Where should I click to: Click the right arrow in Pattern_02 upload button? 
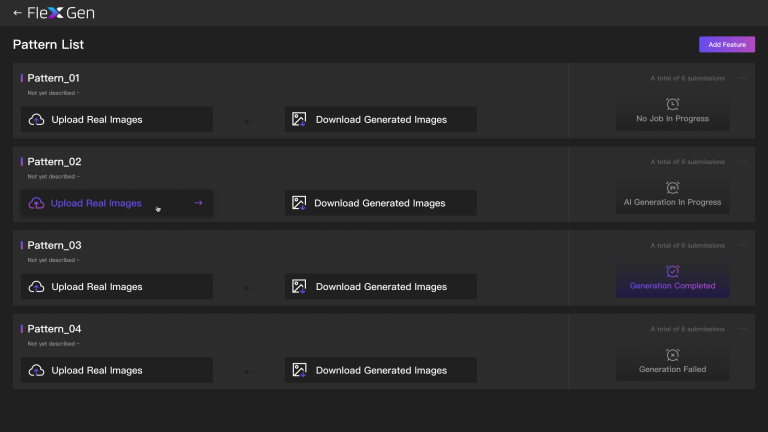pyautogui.click(x=198, y=203)
